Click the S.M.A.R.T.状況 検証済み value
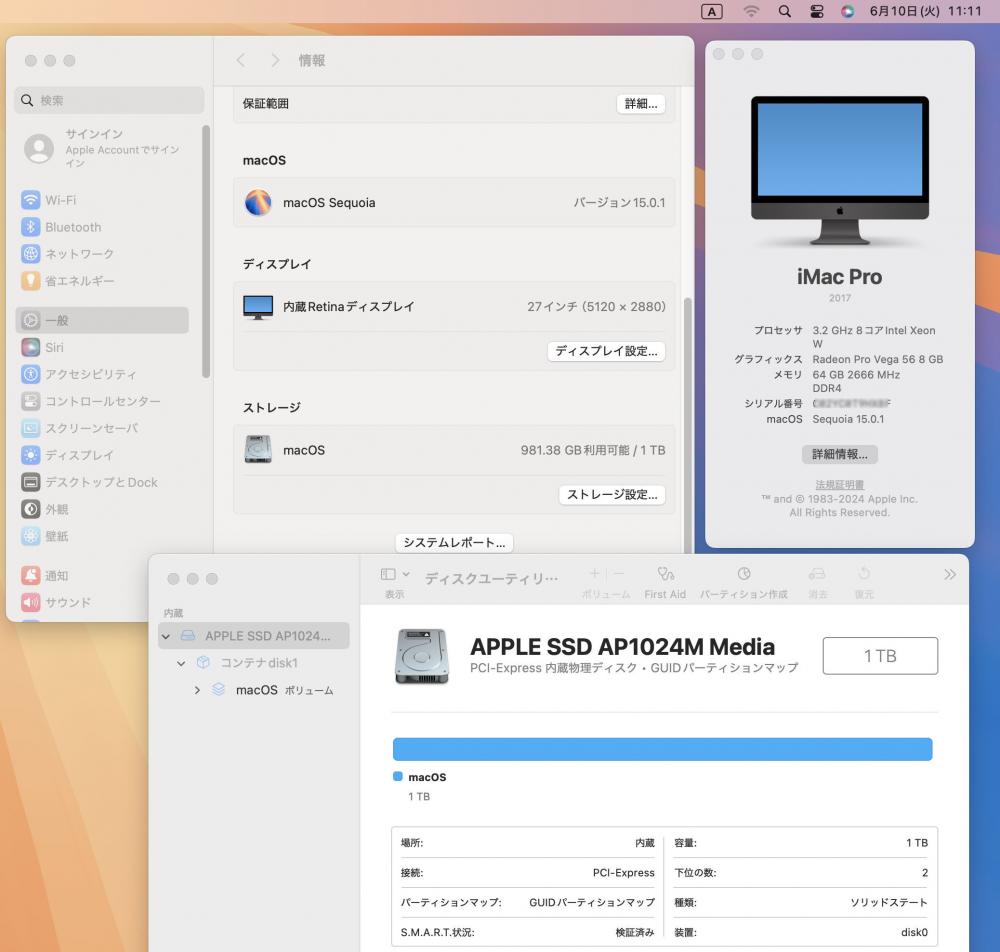The height and width of the screenshot is (952, 1000). coord(635,932)
